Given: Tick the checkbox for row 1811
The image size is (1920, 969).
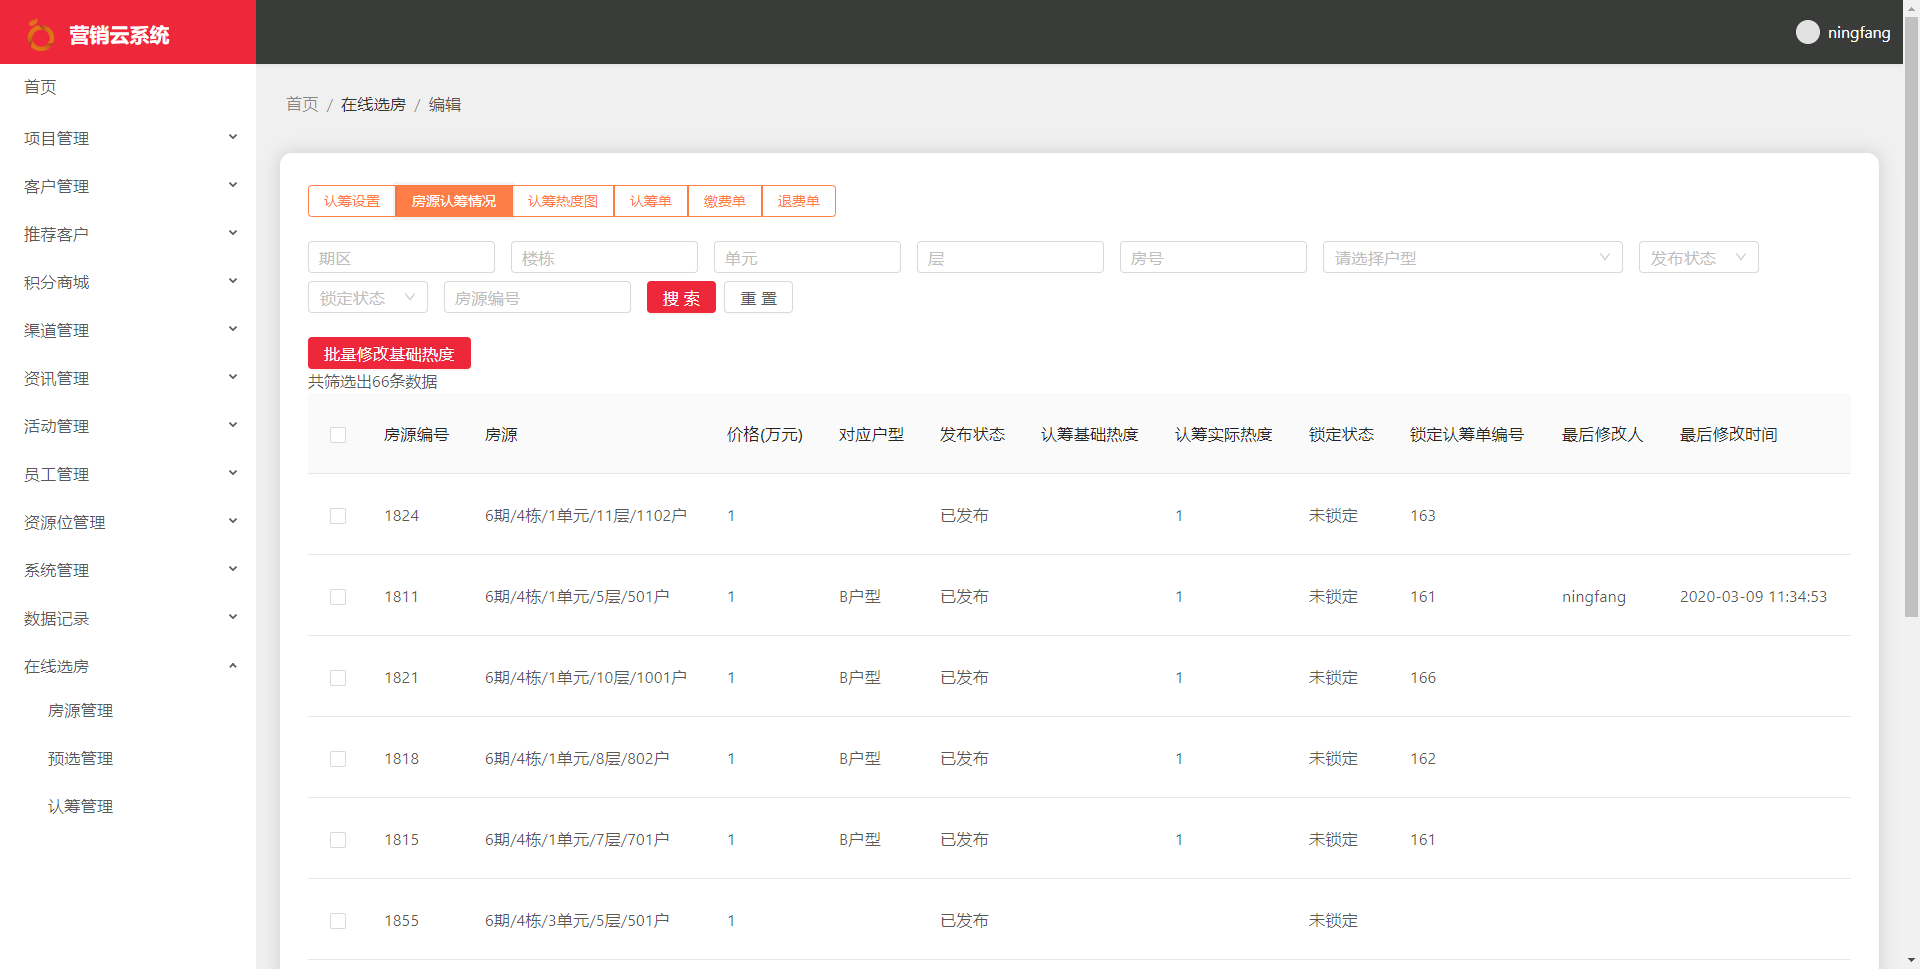Looking at the screenshot, I should 338,597.
